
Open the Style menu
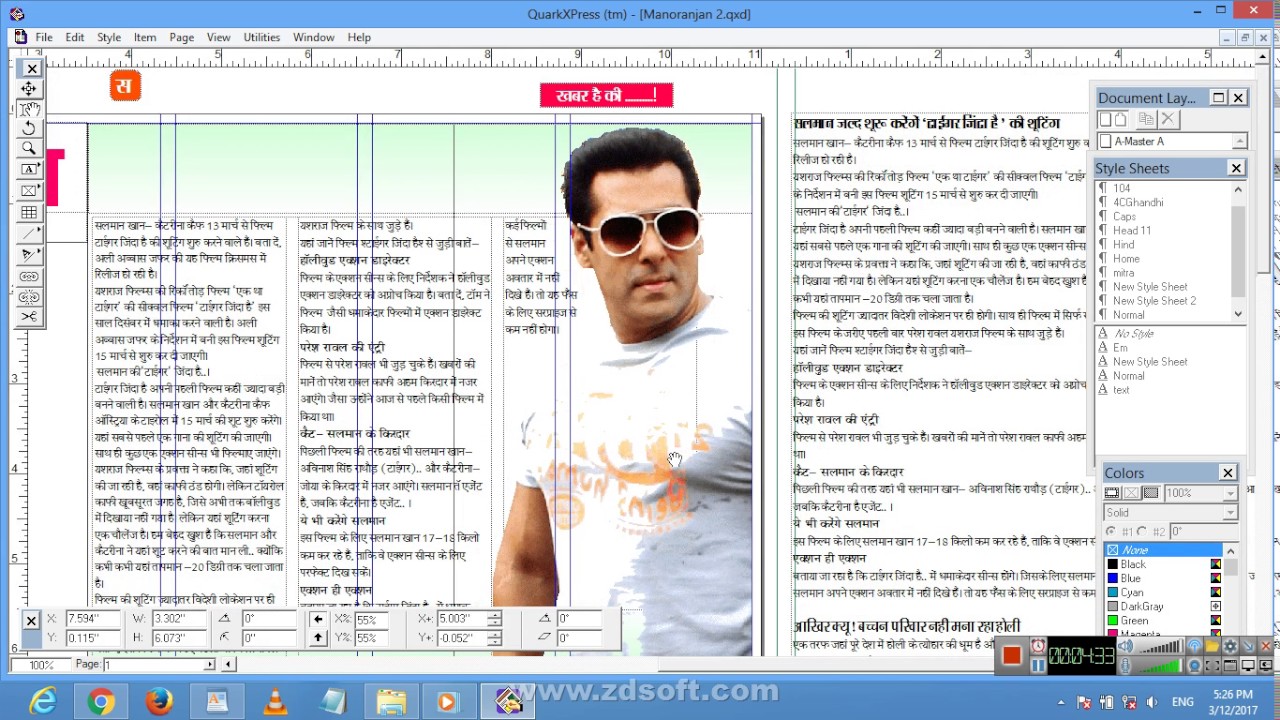[109, 37]
